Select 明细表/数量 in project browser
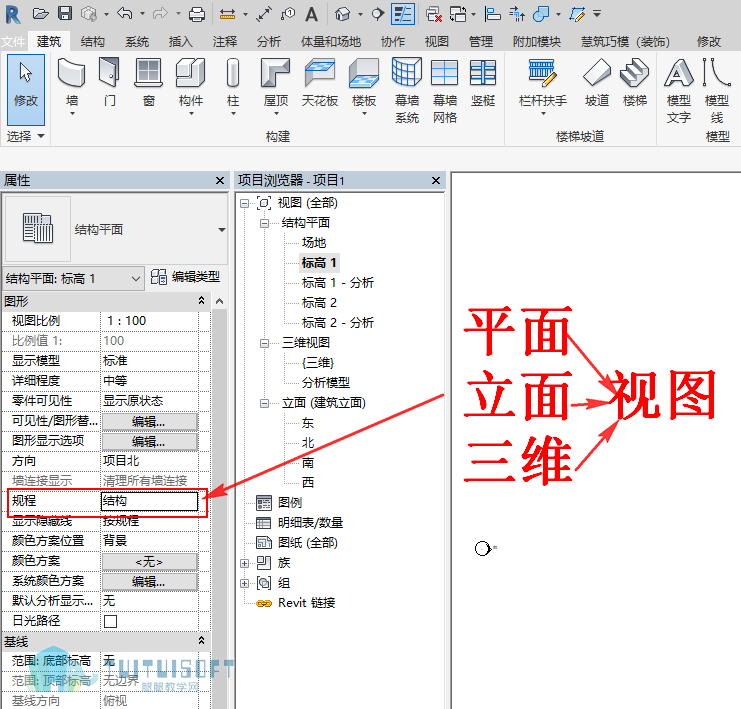Image resolution: width=741 pixels, height=709 pixels. 310,523
